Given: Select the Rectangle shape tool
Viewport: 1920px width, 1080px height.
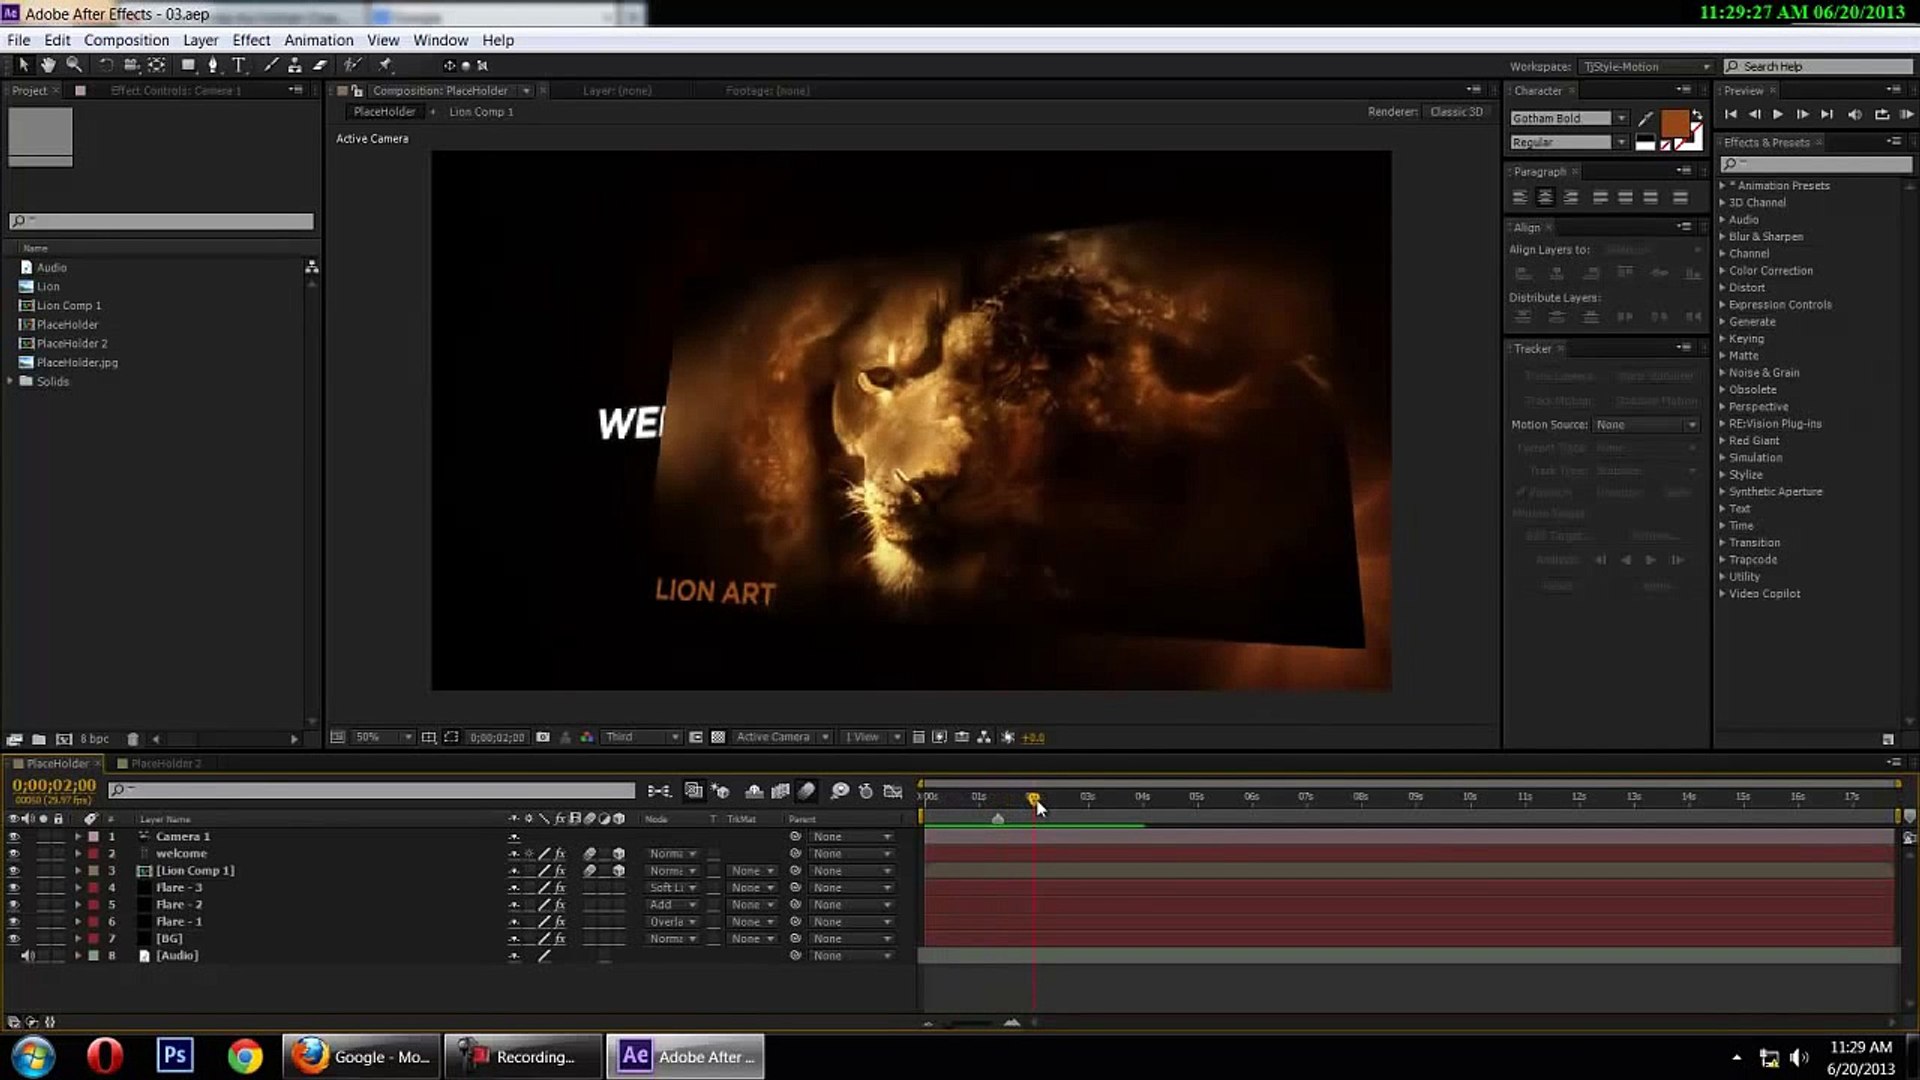Looking at the screenshot, I should [187, 65].
